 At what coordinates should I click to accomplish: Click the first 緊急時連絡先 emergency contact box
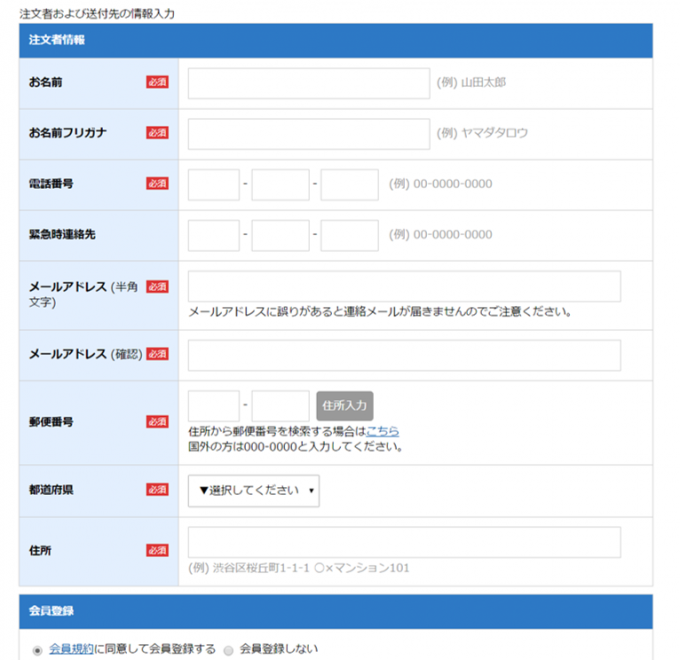tap(214, 236)
